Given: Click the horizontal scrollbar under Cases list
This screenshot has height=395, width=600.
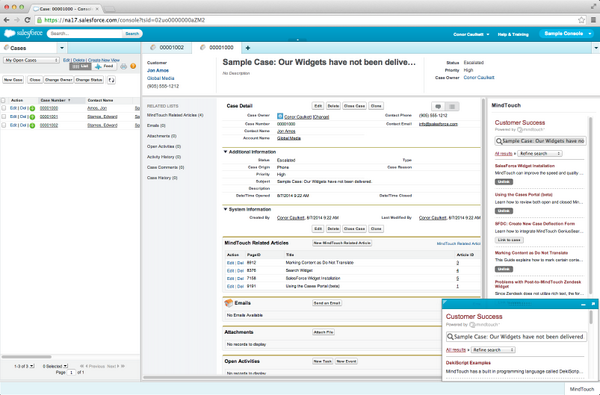Looking at the screenshot, I should (27, 357).
